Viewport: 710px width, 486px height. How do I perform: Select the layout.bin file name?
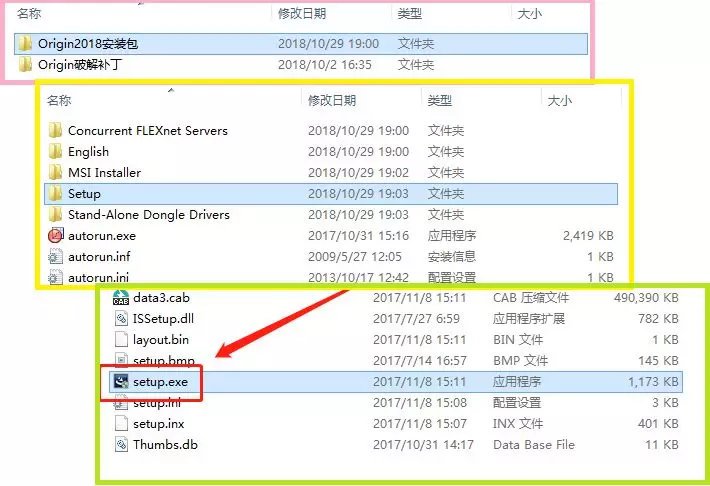coord(161,340)
